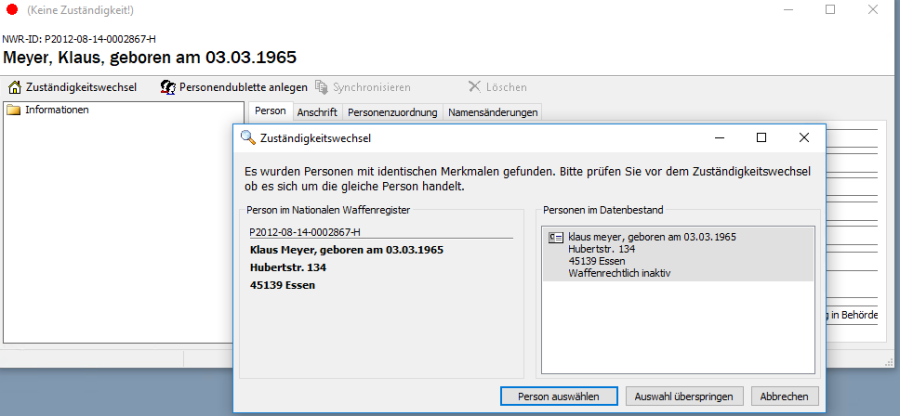Click the Synchronisieren toolbar icon
The height and width of the screenshot is (416, 900).
[x=321, y=87]
